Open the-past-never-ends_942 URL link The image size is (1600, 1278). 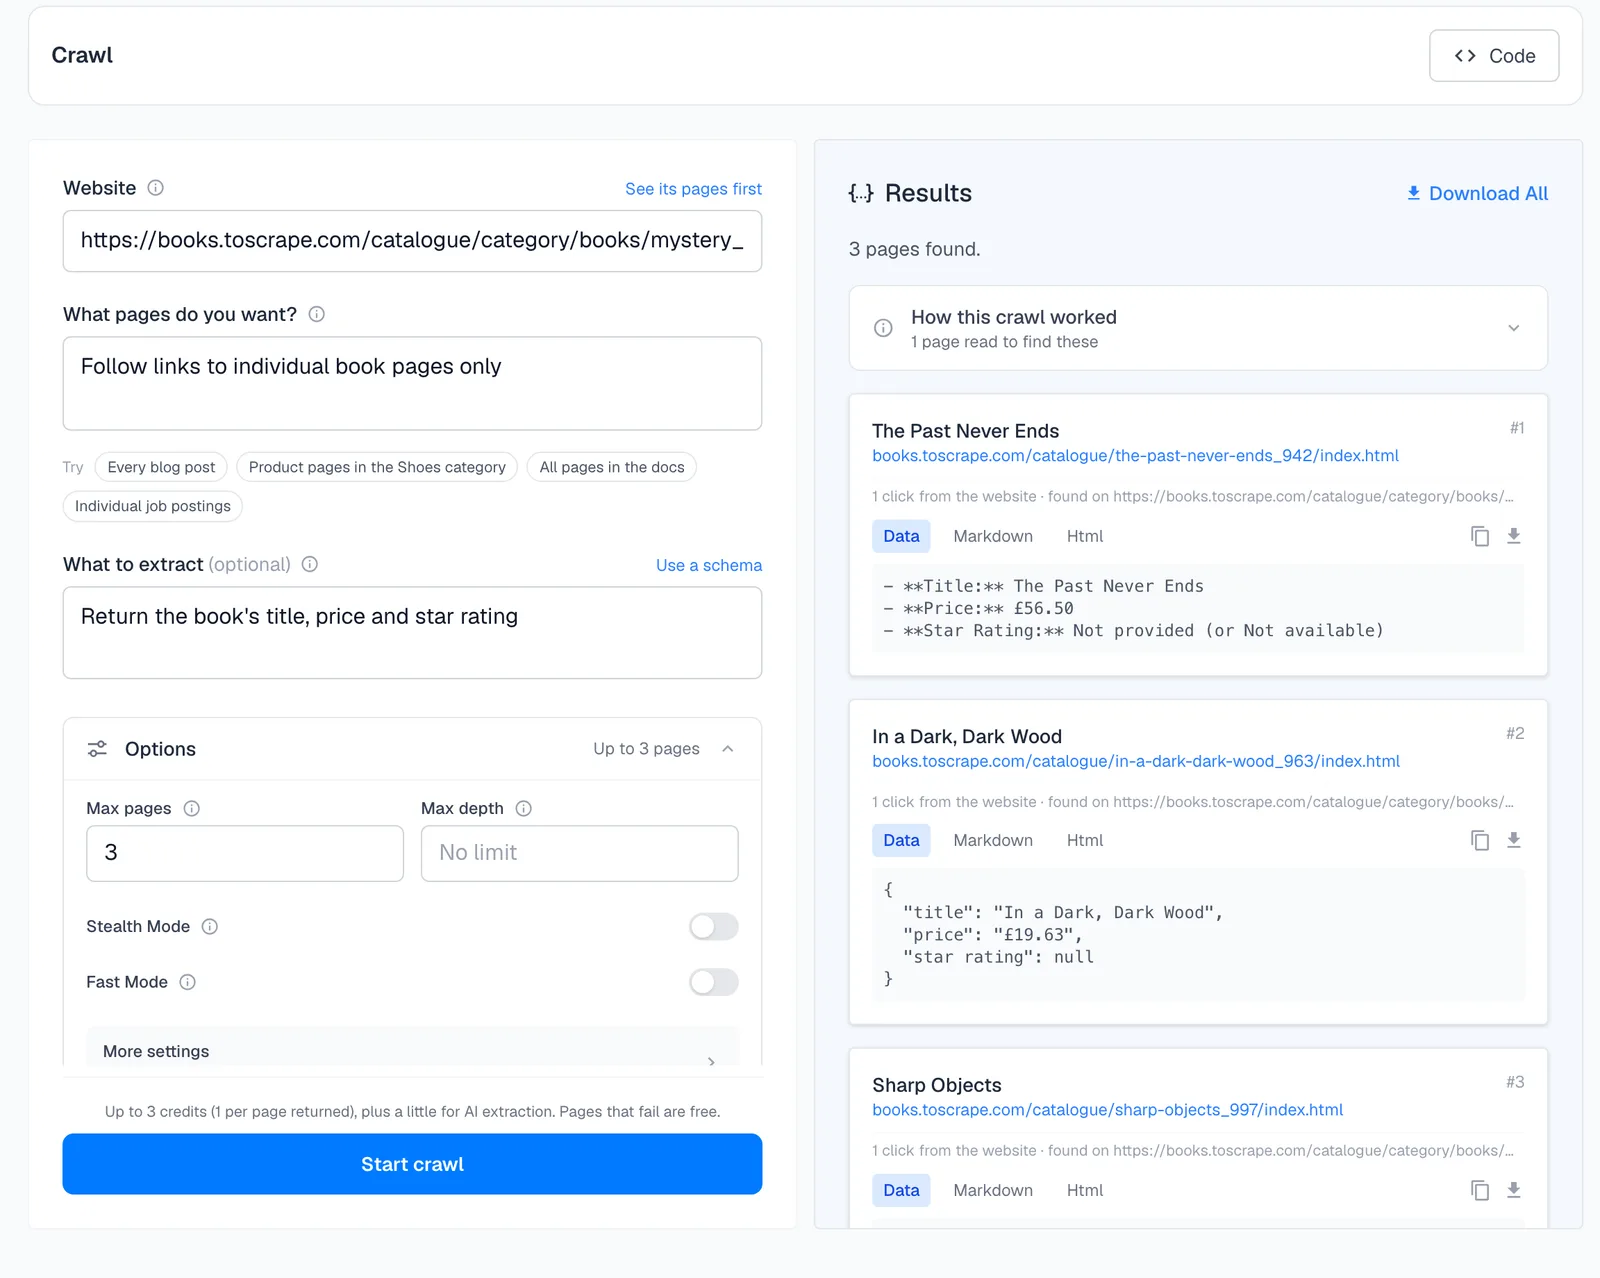[x=1135, y=456]
